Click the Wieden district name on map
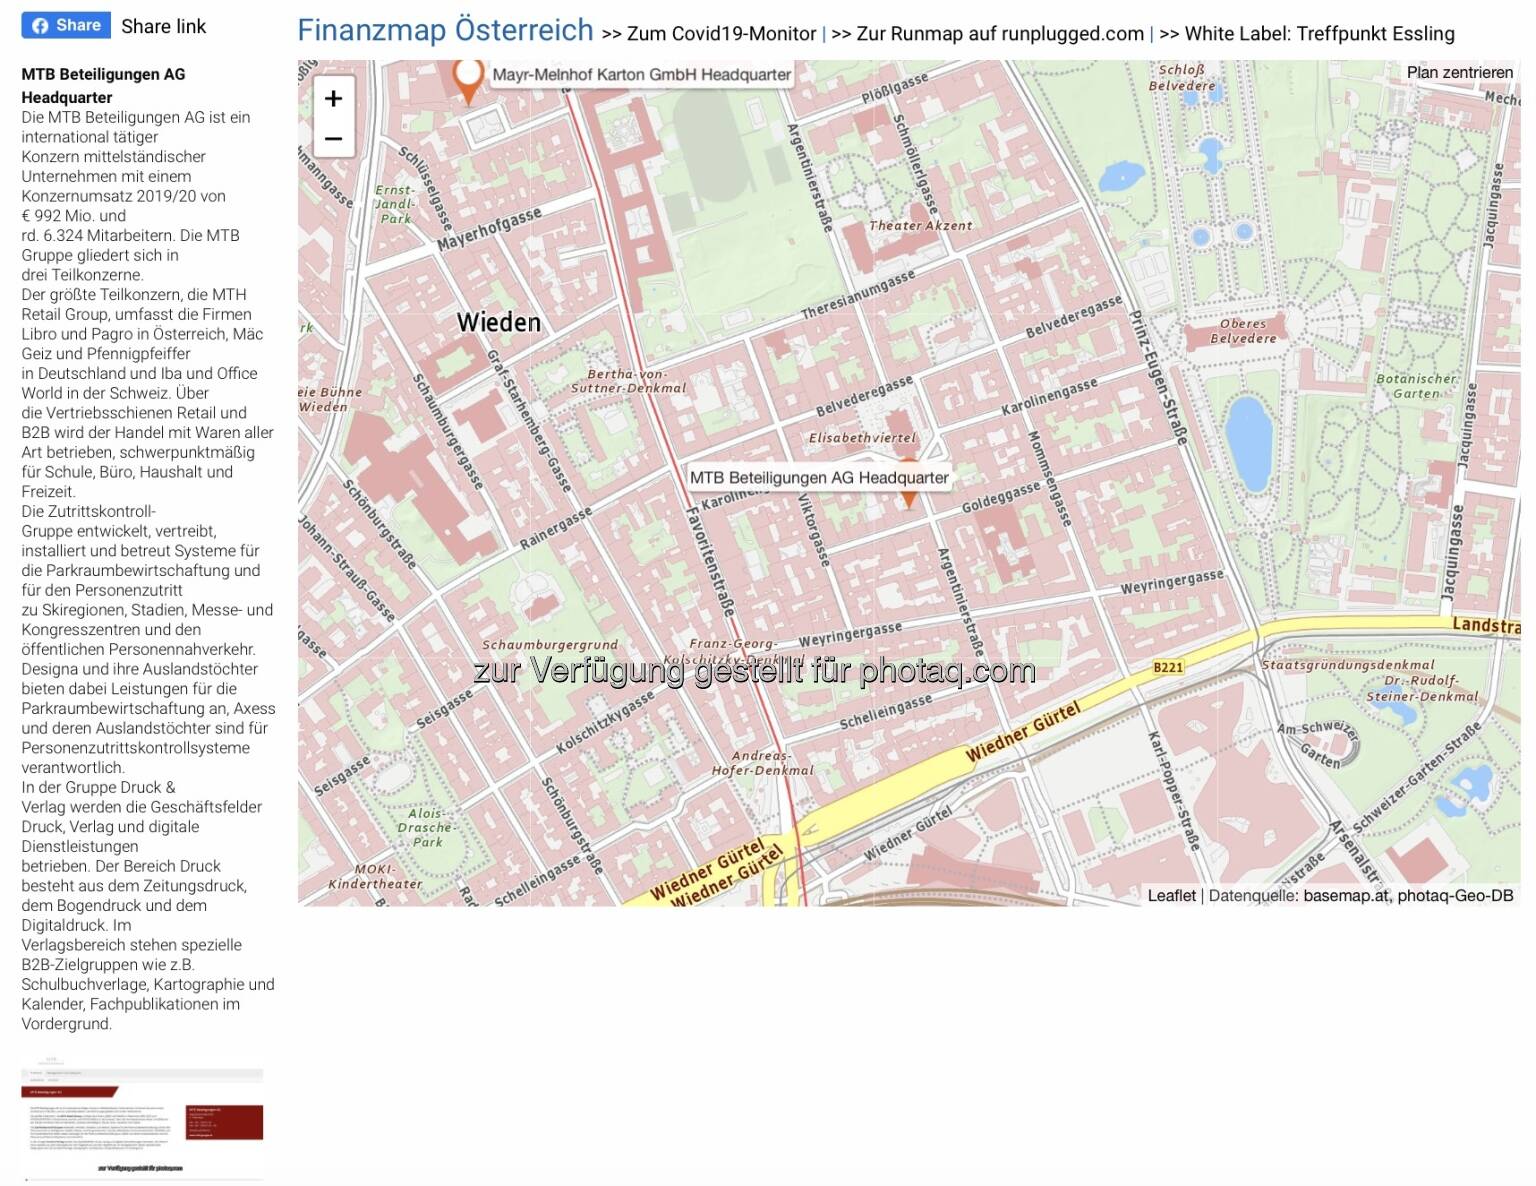 pyautogui.click(x=498, y=322)
